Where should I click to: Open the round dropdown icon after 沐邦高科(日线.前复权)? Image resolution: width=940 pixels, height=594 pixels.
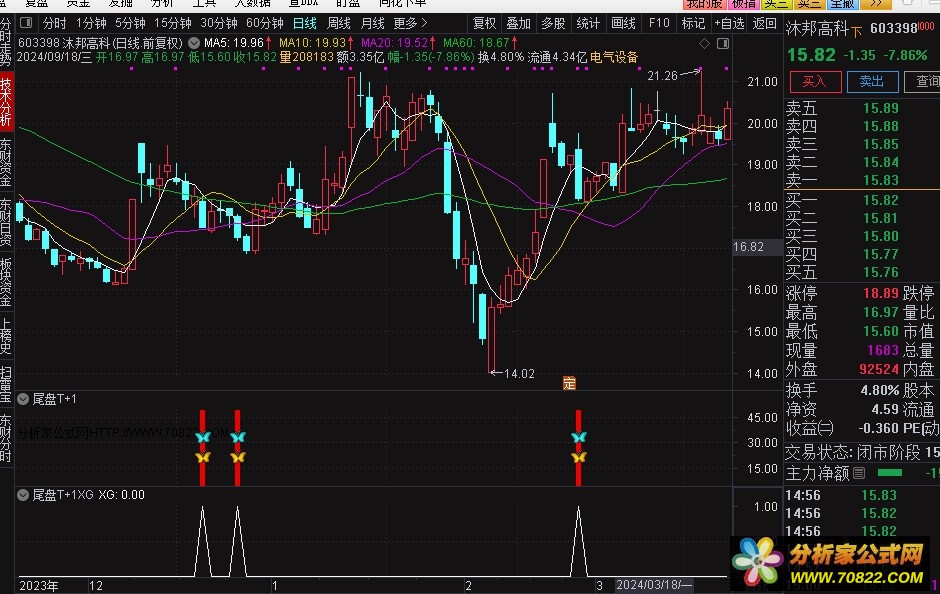(194, 43)
